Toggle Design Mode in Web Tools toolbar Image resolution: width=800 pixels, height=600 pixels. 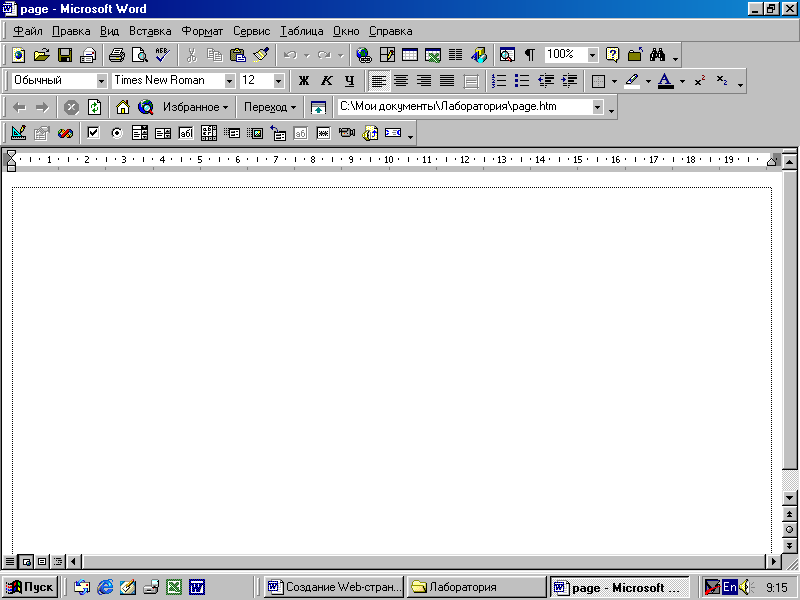[18, 133]
